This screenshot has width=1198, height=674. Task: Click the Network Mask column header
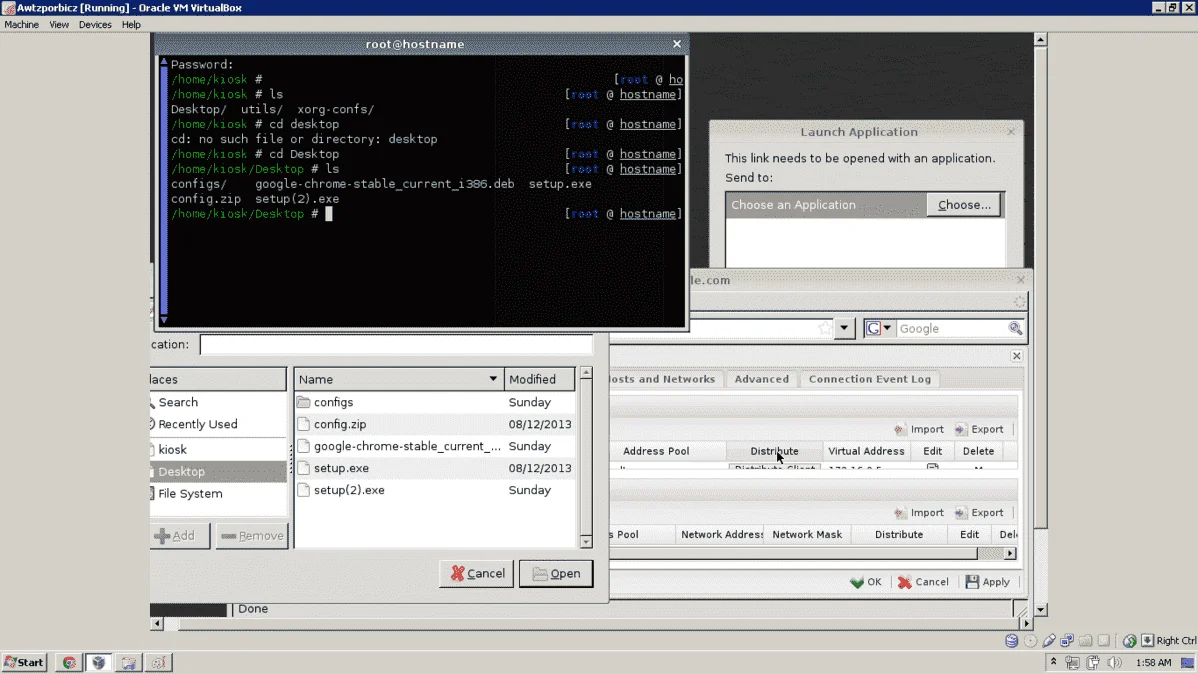tap(807, 534)
